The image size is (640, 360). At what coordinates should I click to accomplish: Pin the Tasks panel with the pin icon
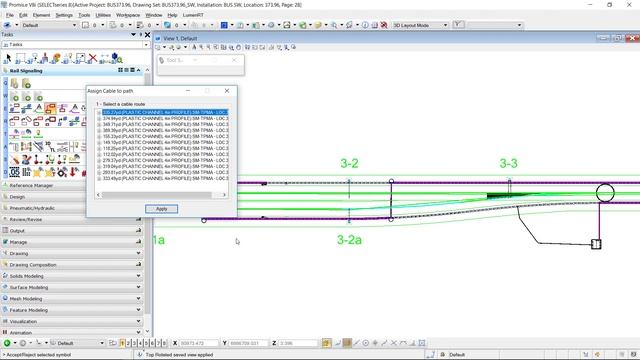coord(141,35)
